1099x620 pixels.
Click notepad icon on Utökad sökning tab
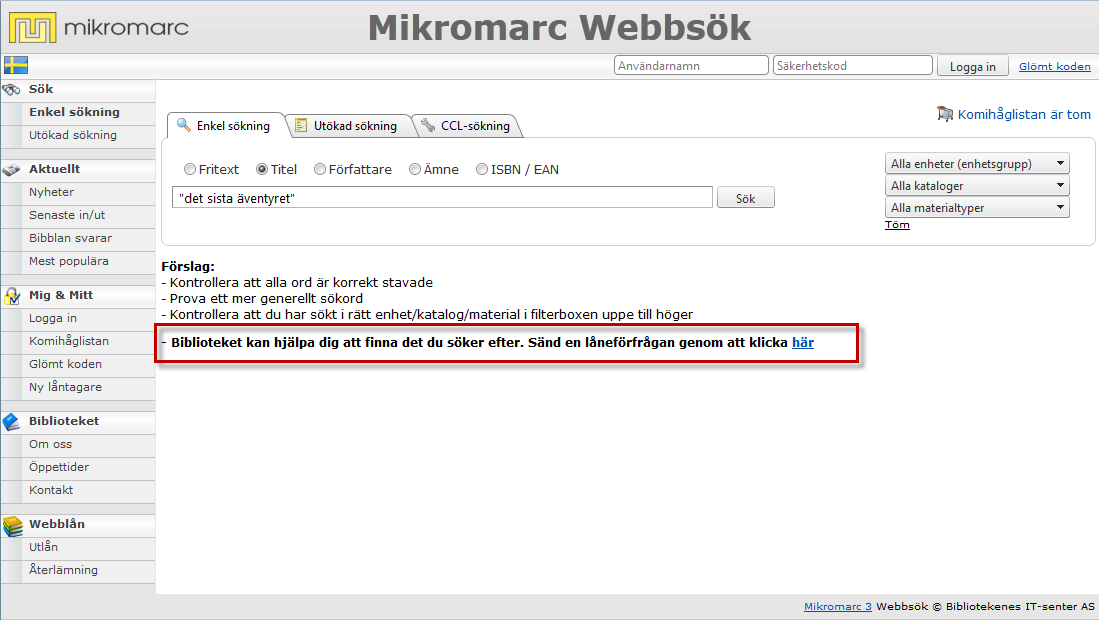[301, 125]
